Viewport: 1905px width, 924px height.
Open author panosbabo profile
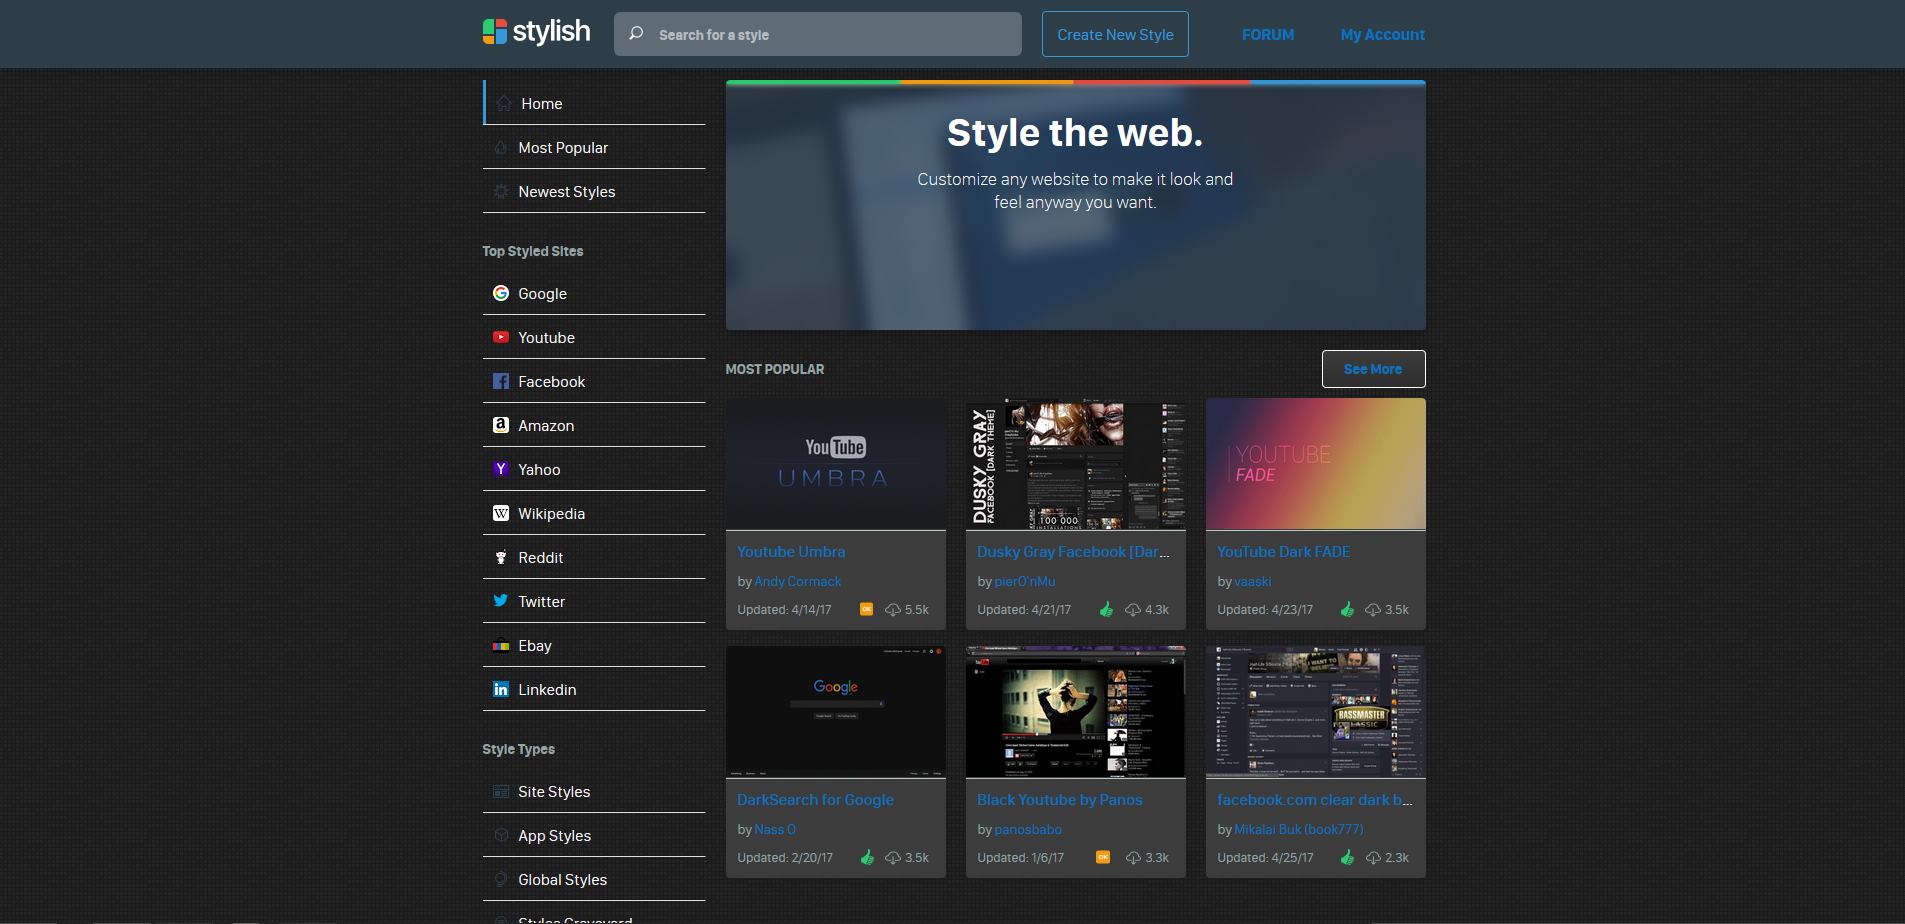[1028, 829]
